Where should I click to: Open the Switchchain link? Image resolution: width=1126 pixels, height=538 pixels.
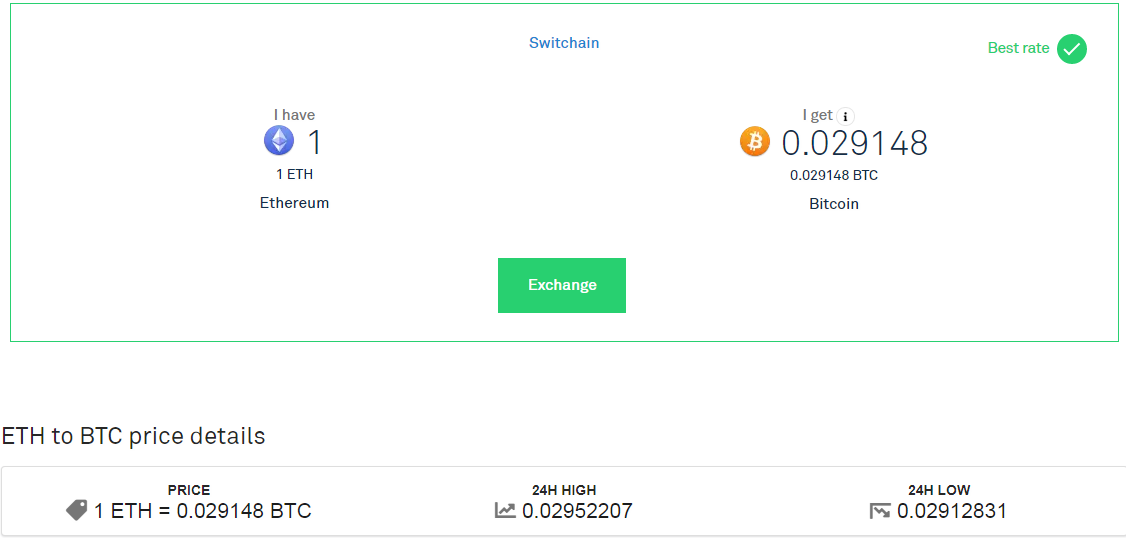point(564,42)
